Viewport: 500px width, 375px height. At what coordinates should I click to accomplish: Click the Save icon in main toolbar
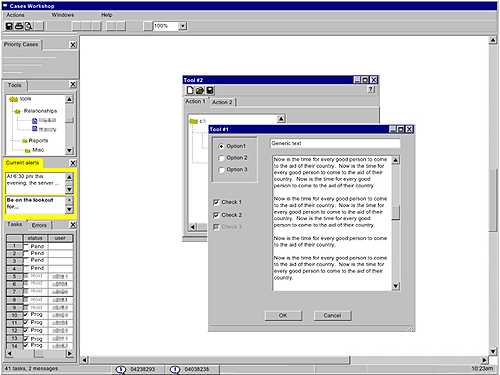(x=9, y=26)
